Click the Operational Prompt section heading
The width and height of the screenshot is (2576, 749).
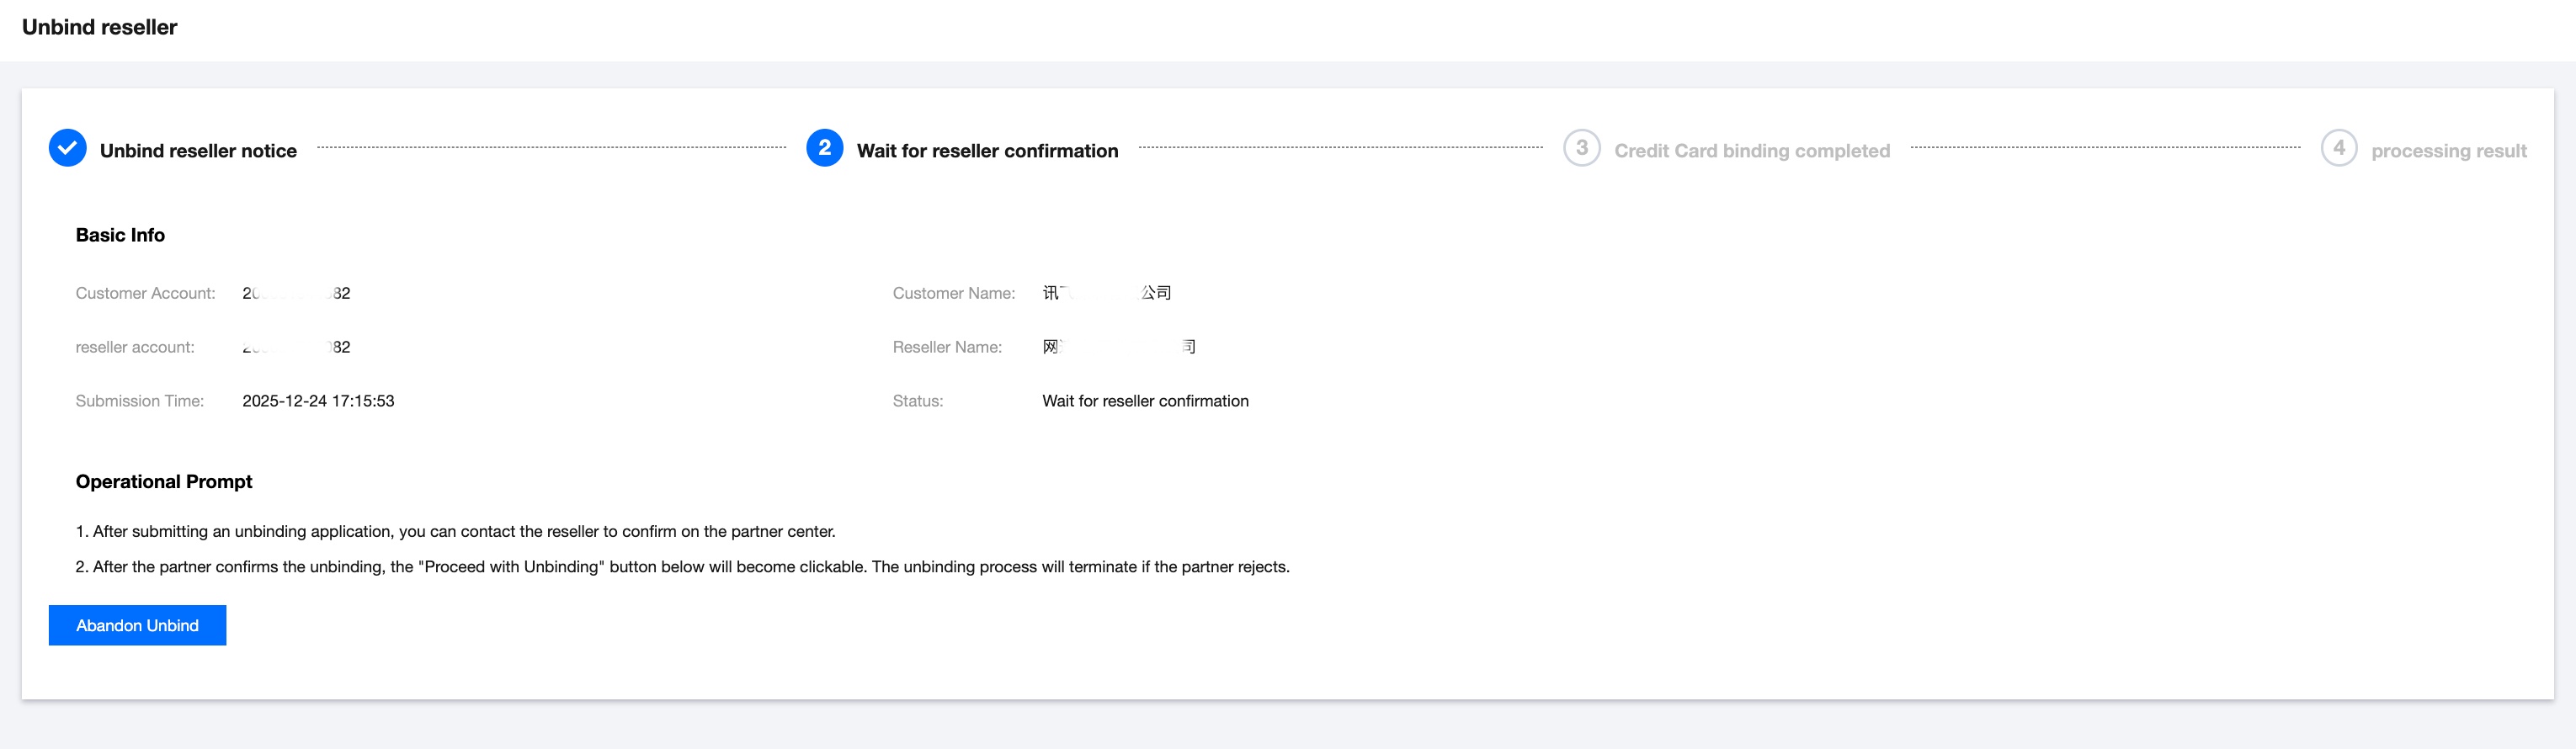click(x=164, y=482)
